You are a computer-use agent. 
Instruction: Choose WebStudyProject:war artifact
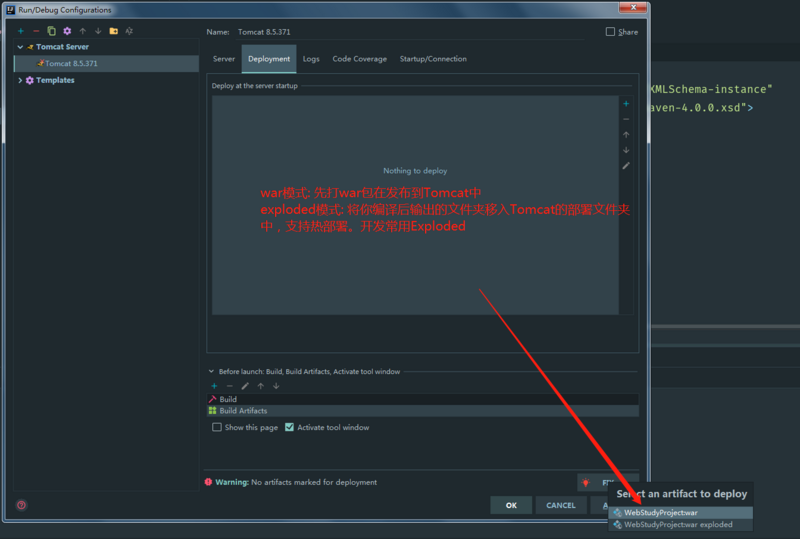(x=681, y=512)
